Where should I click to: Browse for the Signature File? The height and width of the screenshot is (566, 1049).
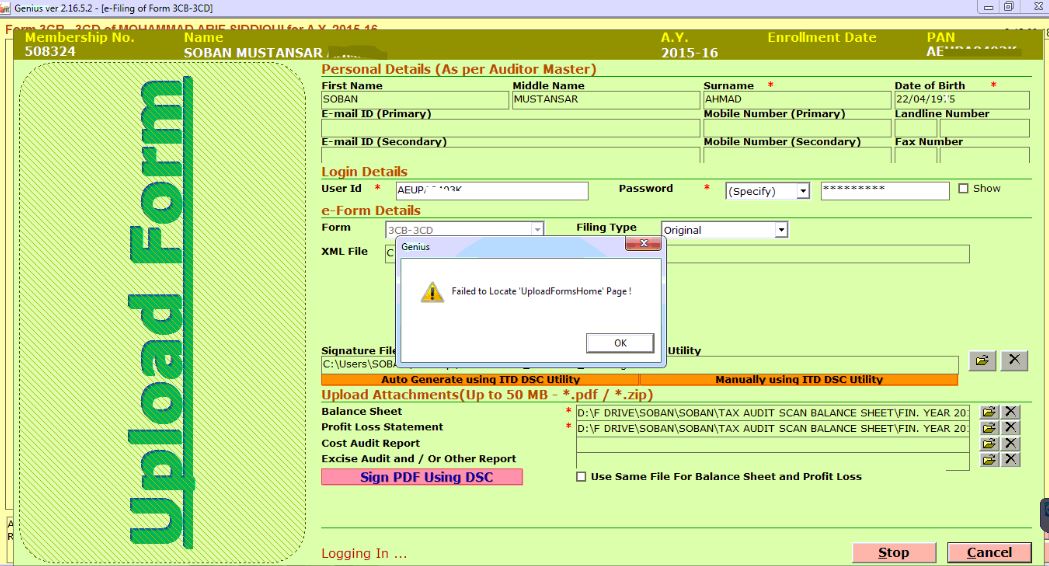[x=983, y=361]
